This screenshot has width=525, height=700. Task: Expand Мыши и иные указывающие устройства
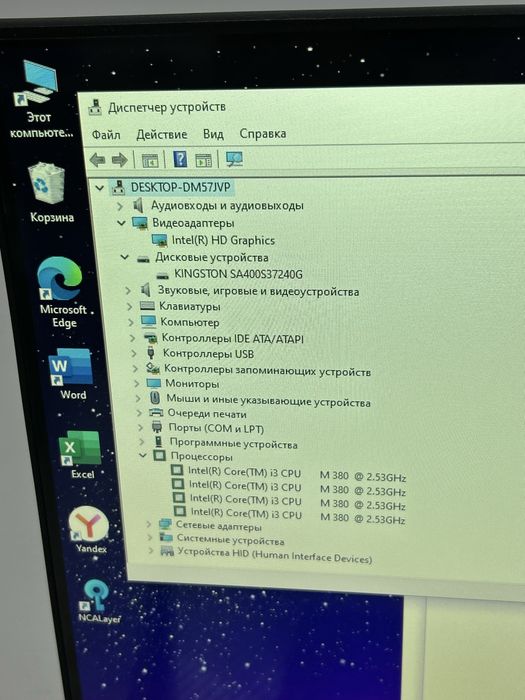[x=138, y=398]
